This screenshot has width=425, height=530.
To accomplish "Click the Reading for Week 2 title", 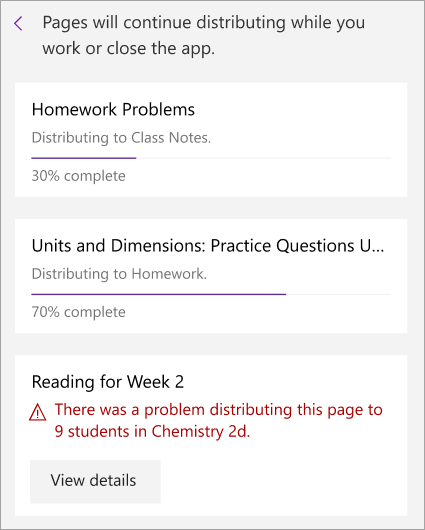I will 108,382.
